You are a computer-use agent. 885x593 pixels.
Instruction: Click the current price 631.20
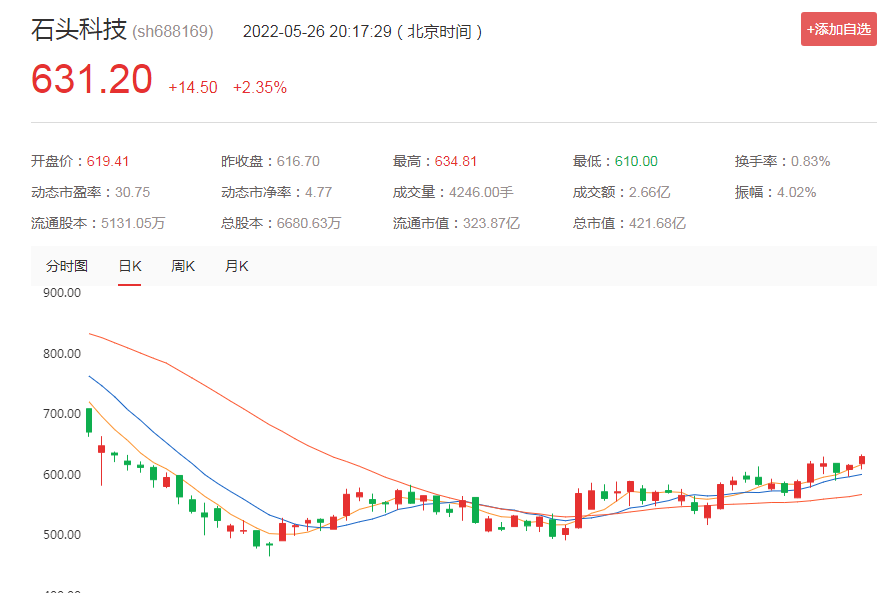(x=91, y=79)
